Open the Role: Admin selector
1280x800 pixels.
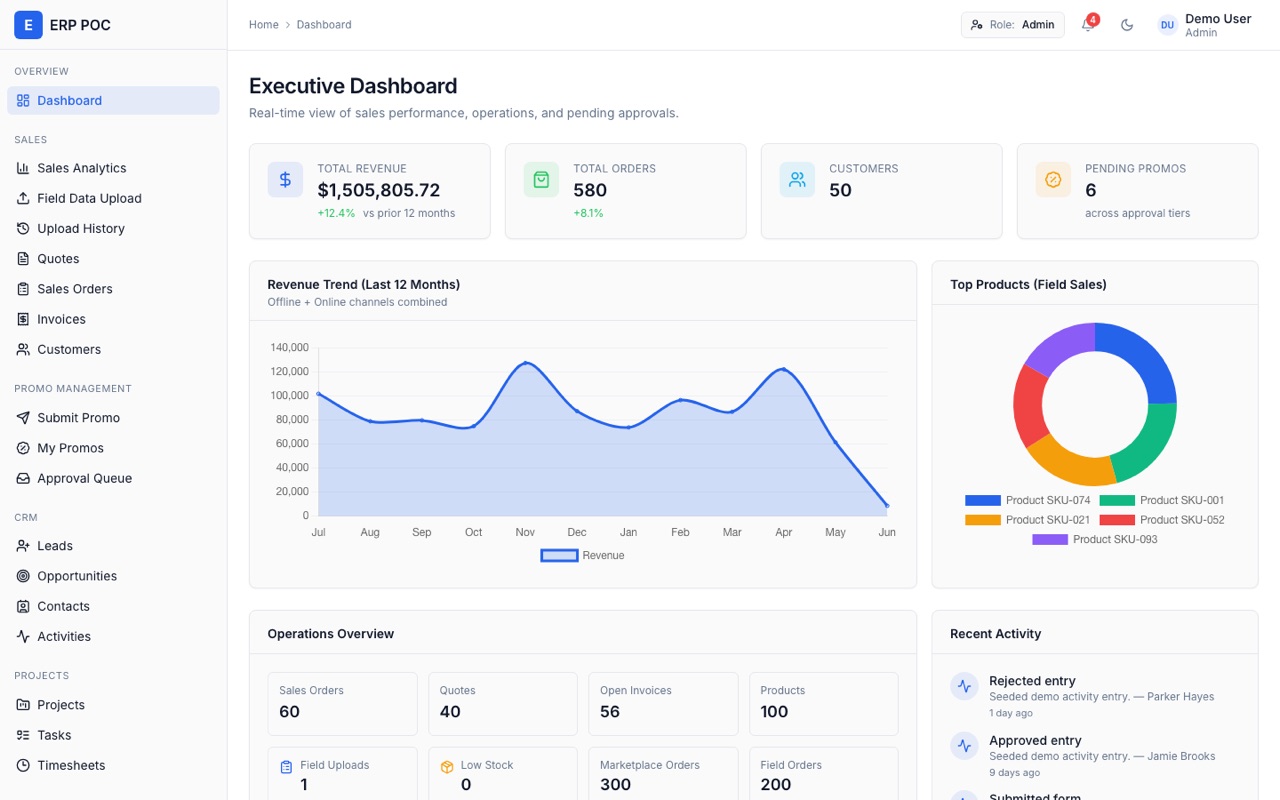pos(1012,25)
